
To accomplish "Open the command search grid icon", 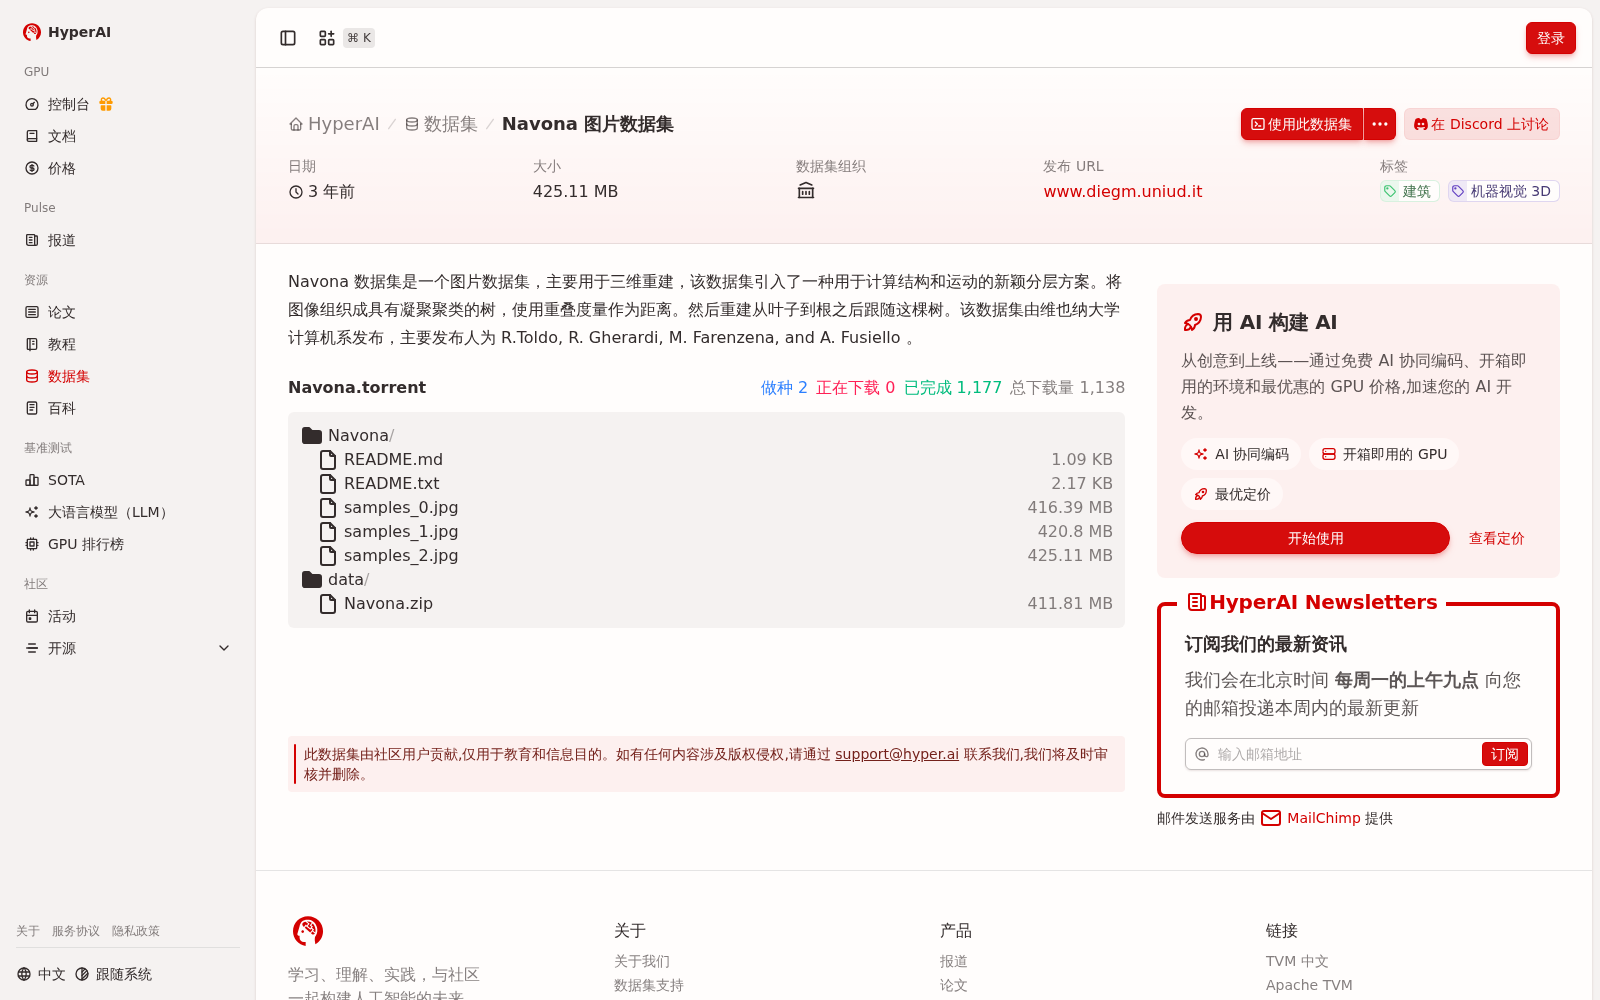I will coord(327,38).
